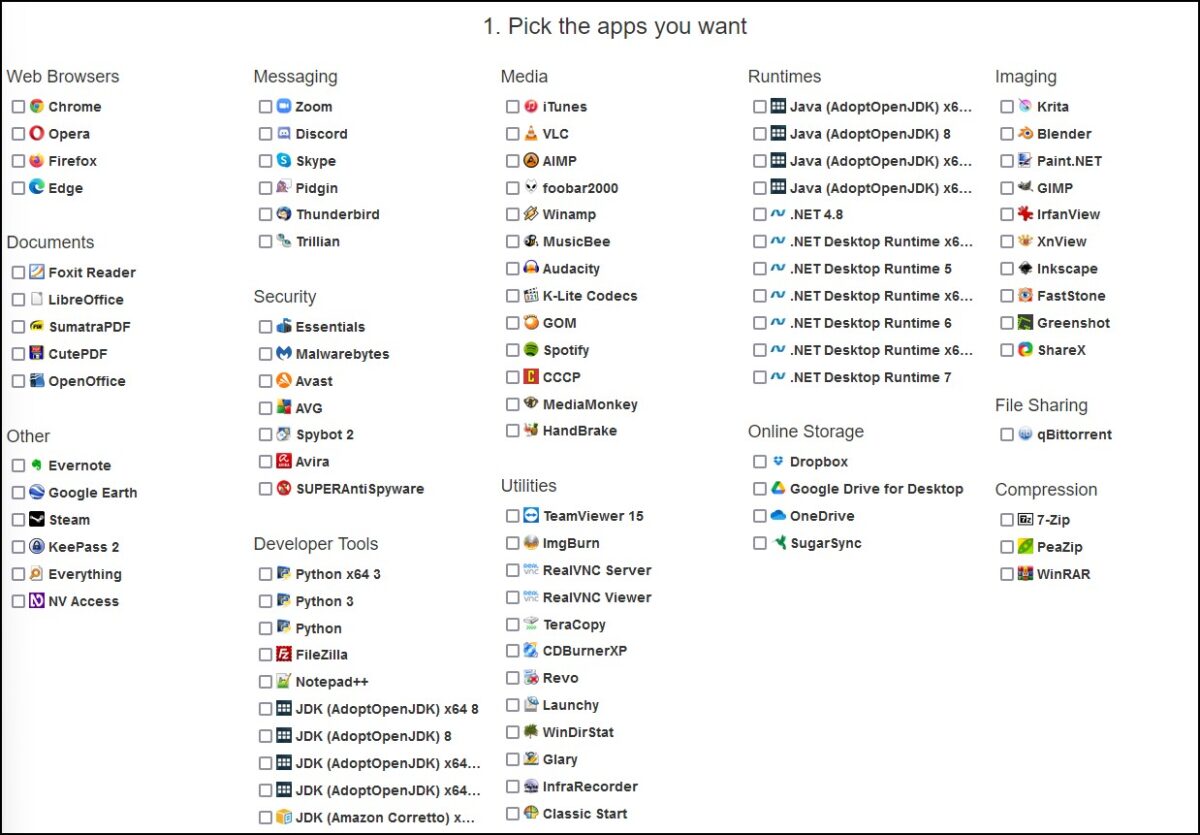Click the Blender icon in Imaging

(x=1025, y=133)
